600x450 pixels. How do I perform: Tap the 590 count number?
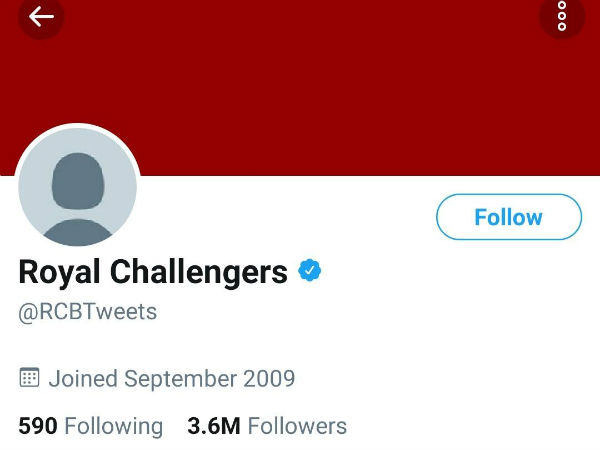point(38,426)
